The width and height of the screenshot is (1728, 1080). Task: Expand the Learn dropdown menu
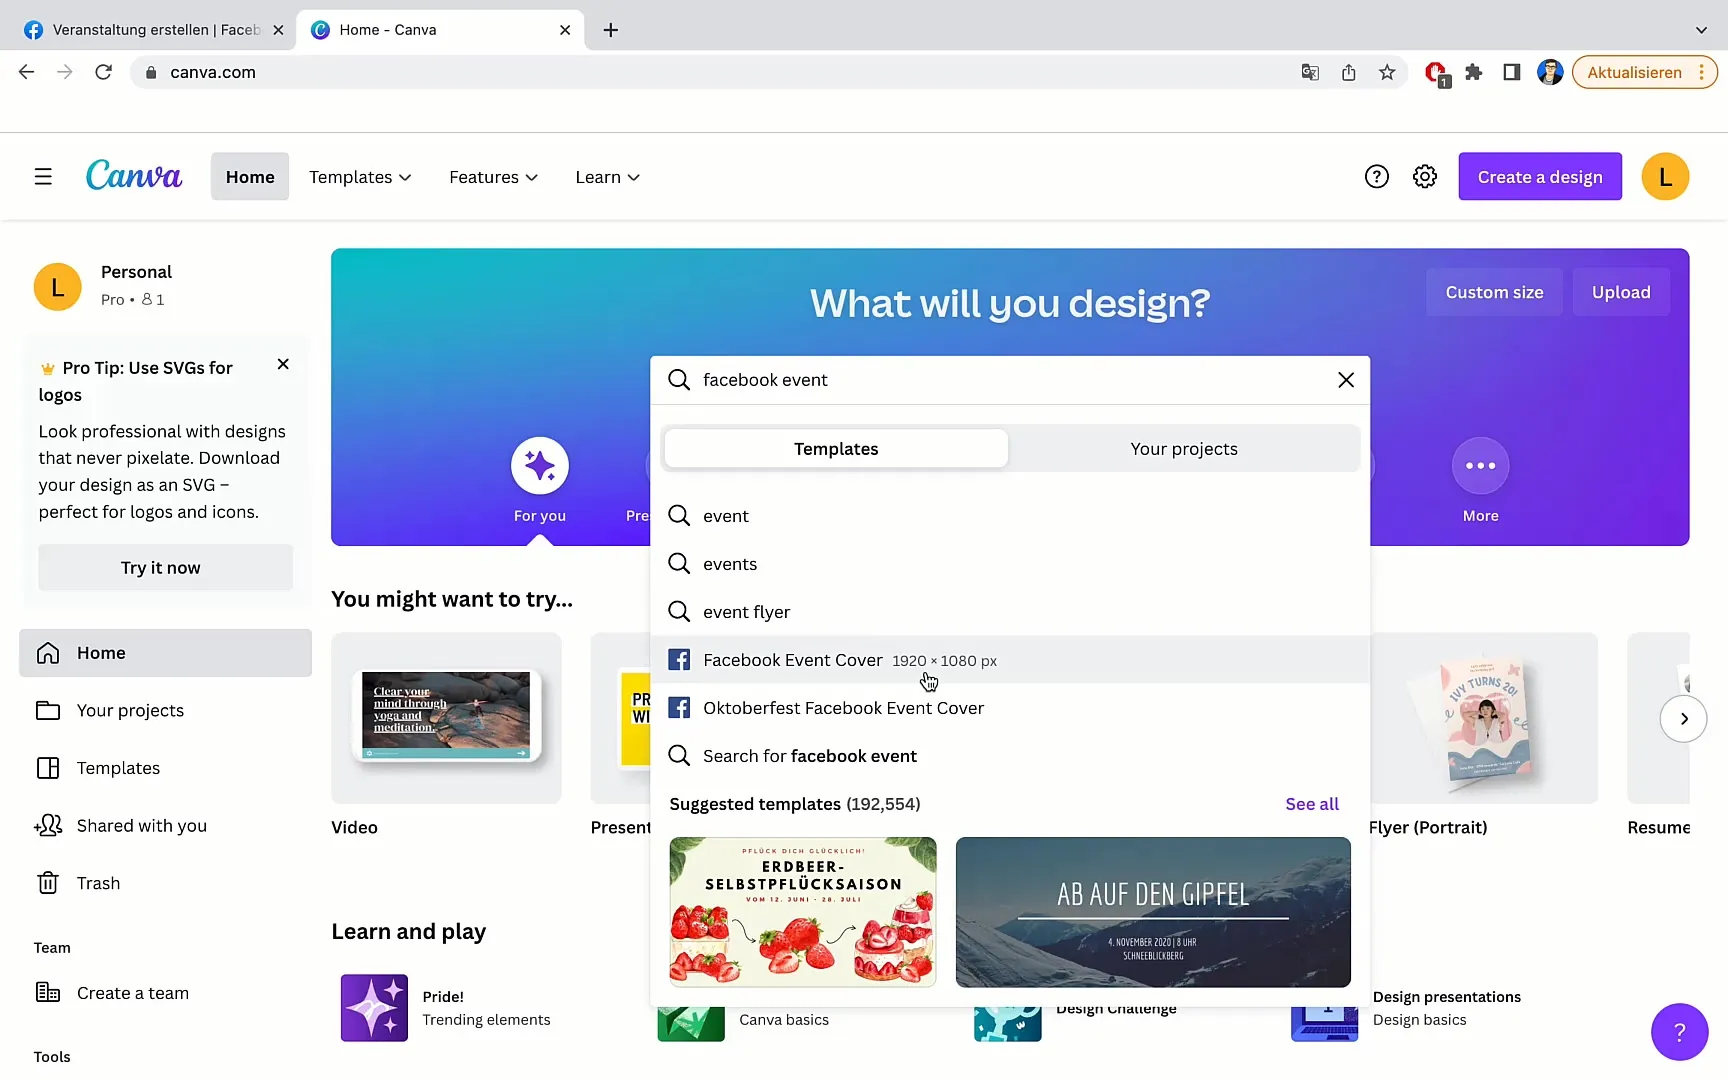[x=607, y=177]
